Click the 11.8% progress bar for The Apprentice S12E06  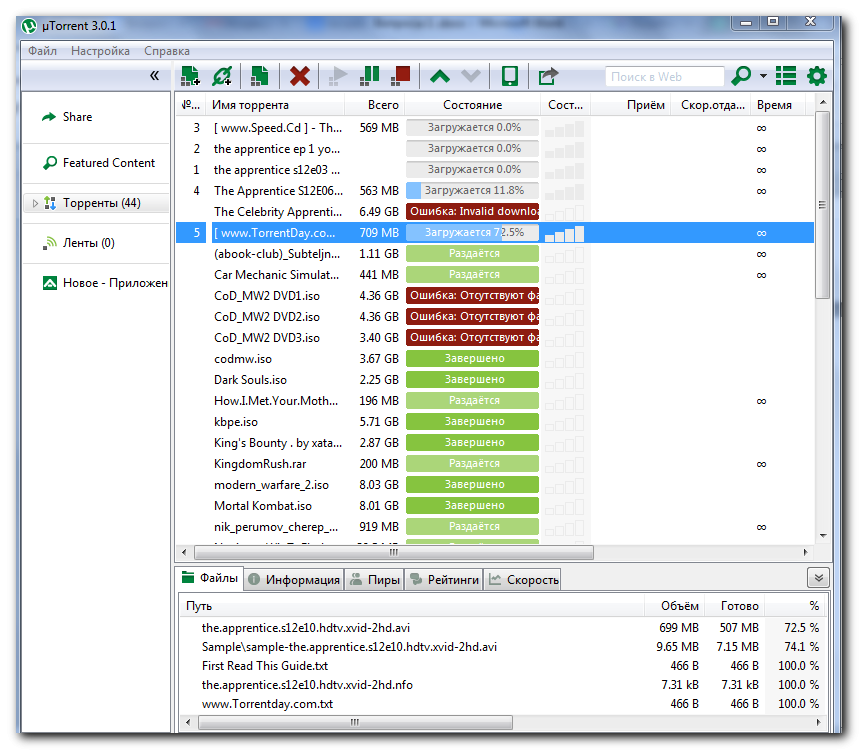coord(472,191)
